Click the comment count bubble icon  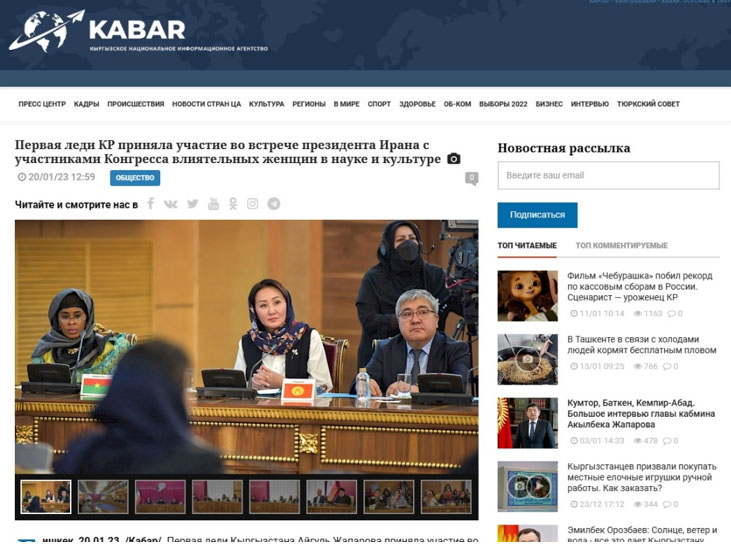pos(471,178)
